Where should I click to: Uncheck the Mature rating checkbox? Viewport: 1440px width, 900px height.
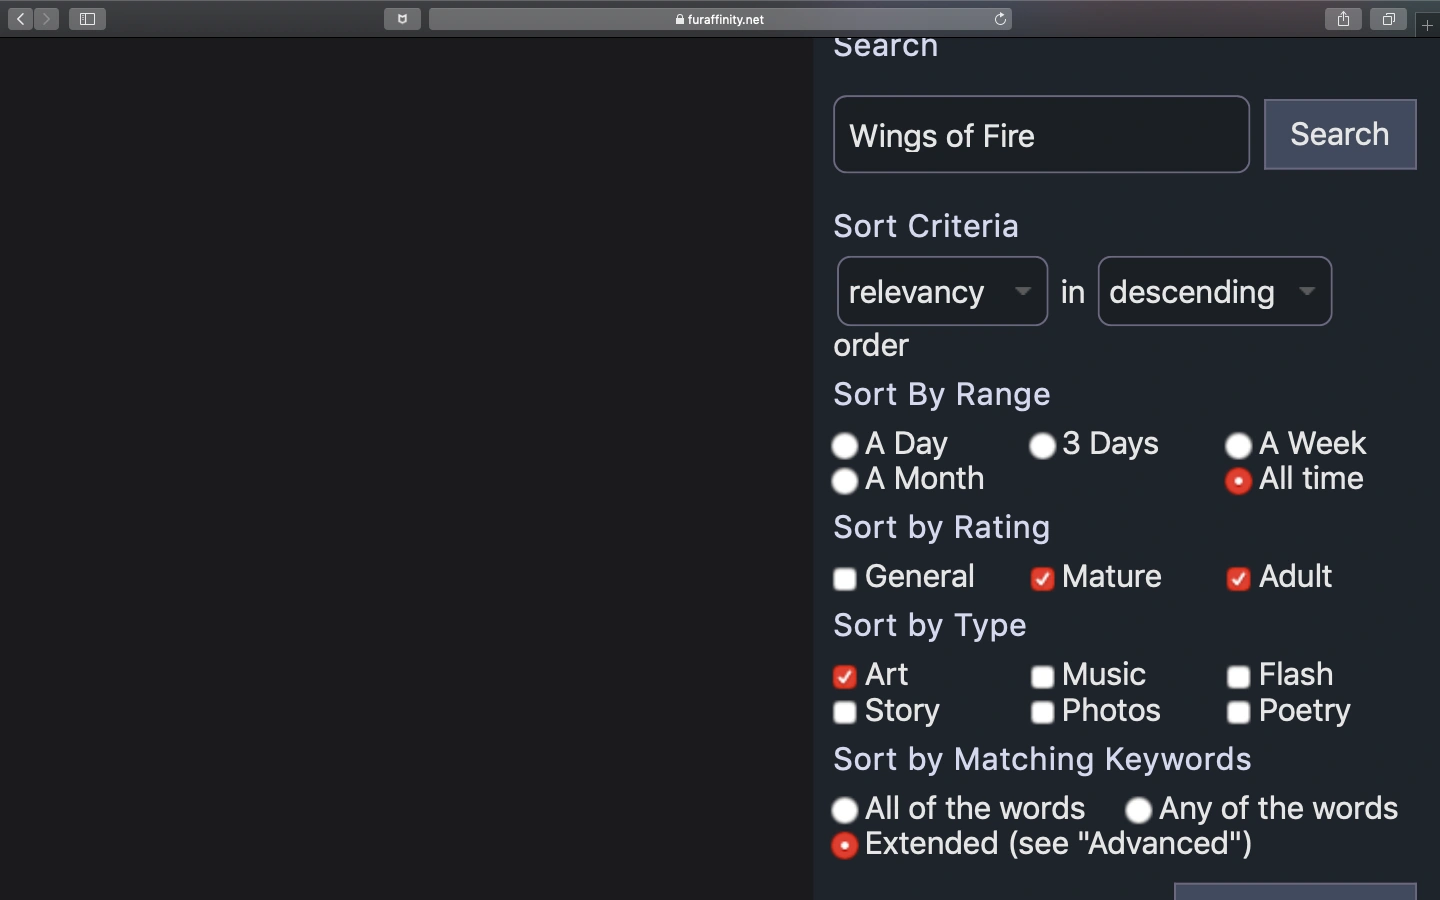click(1042, 579)
